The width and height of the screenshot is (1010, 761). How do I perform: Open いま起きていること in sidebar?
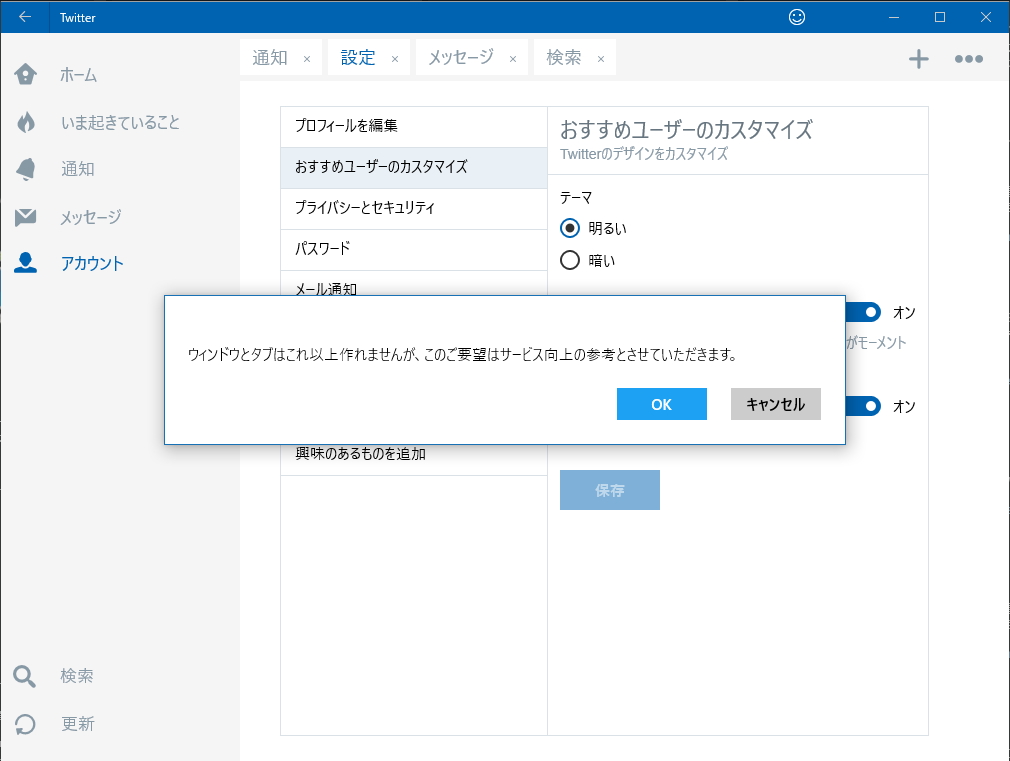coord(120,122)
